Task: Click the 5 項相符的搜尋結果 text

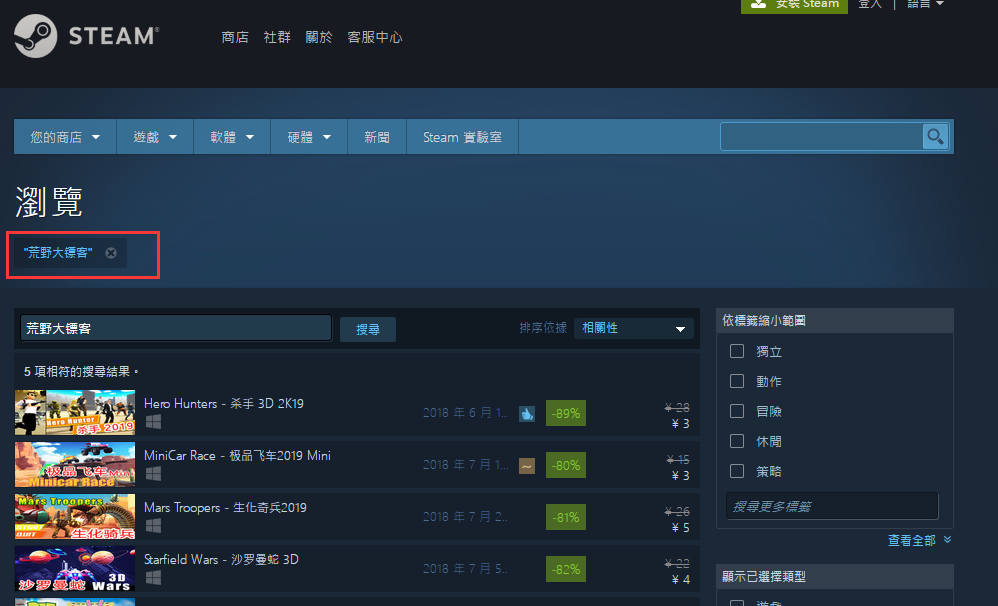Action: (x=80, y=371)
